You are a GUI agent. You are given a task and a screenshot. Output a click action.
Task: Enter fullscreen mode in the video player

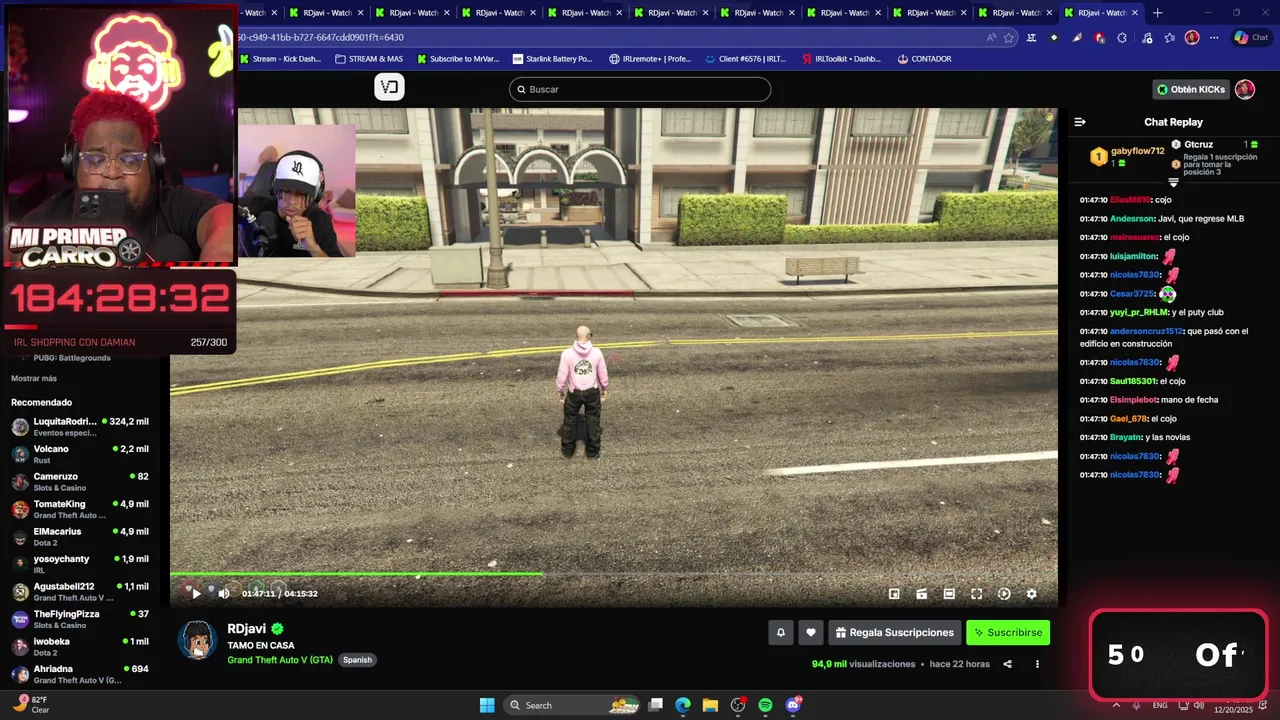977,594
